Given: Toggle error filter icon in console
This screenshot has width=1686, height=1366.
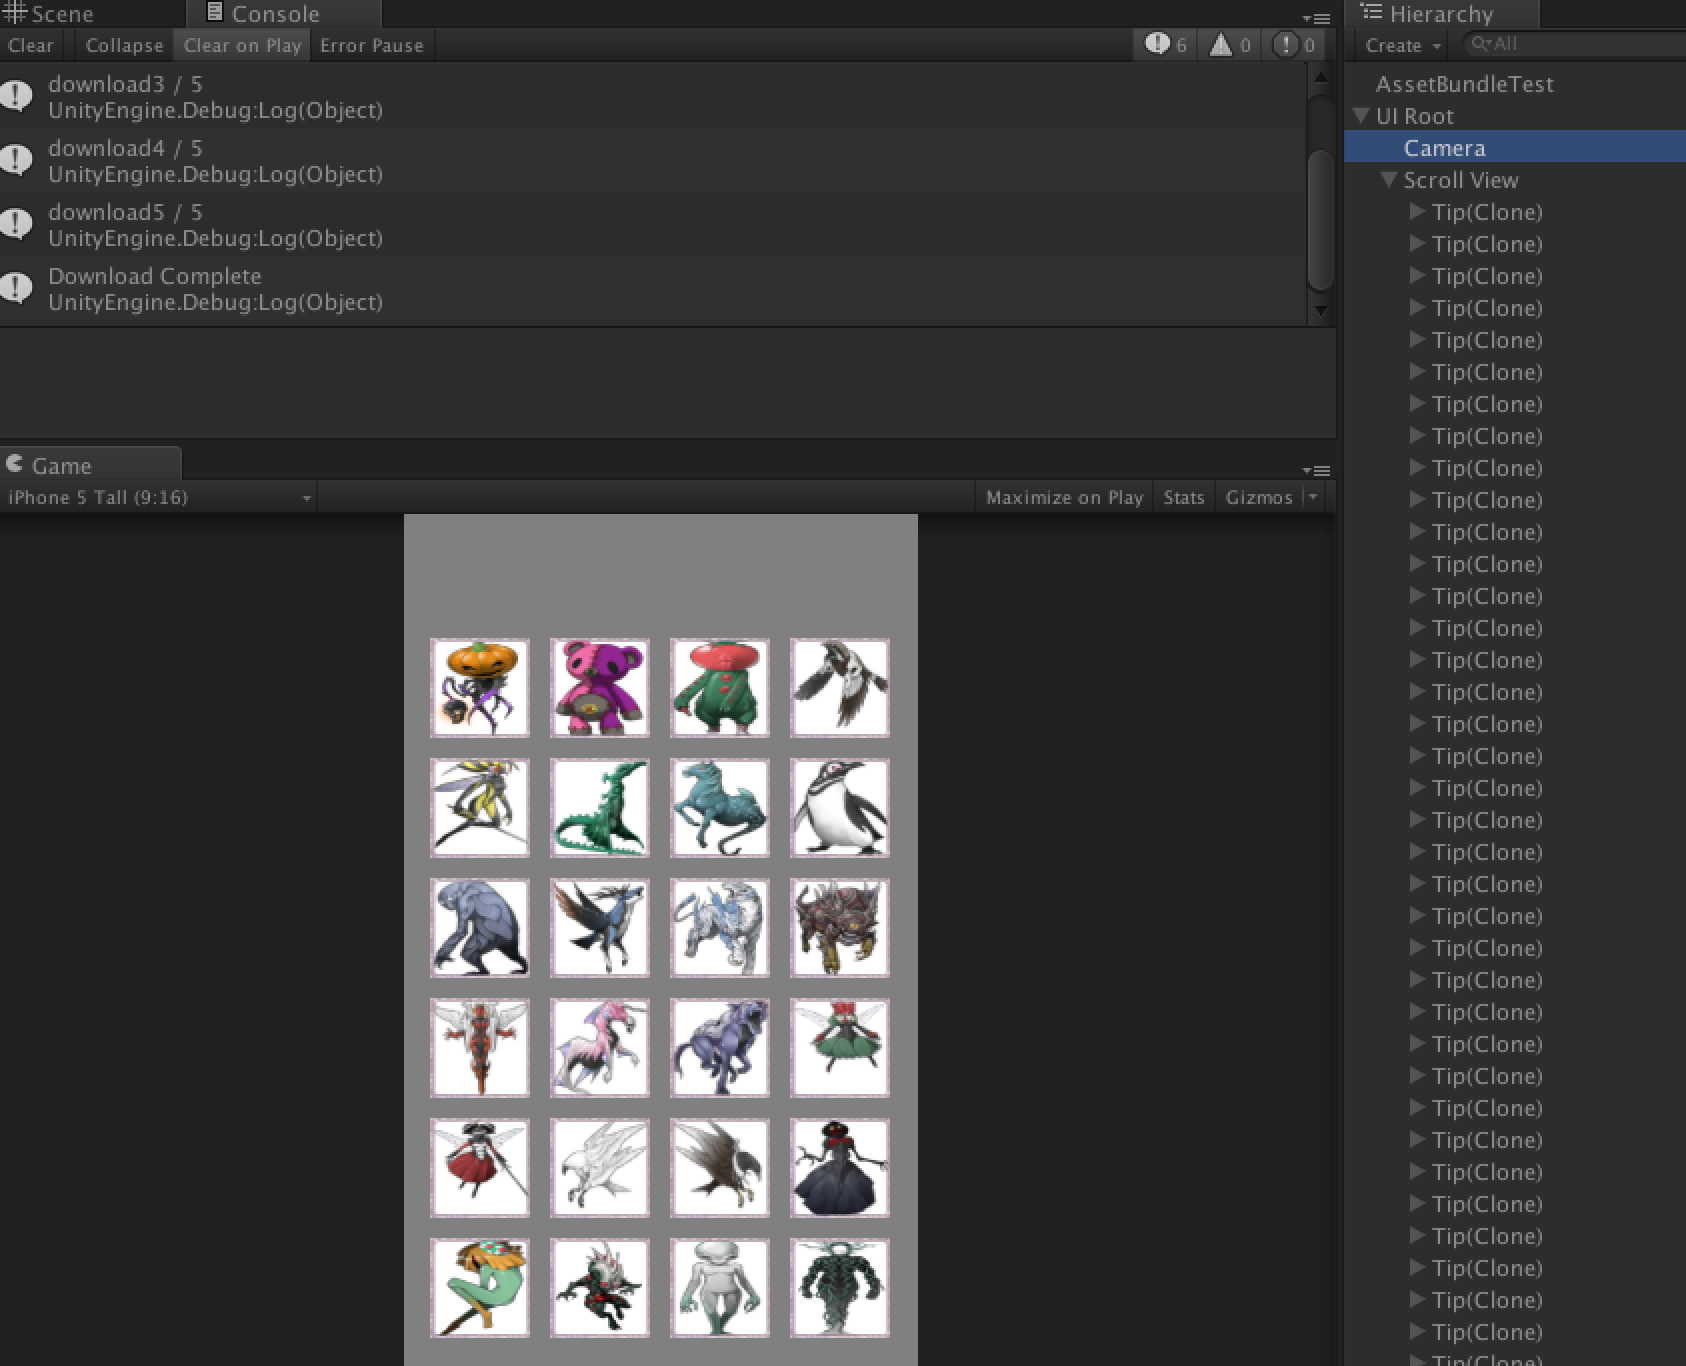Looking at the screenshot, I should pyautogui.click(x=1294, y=45).
